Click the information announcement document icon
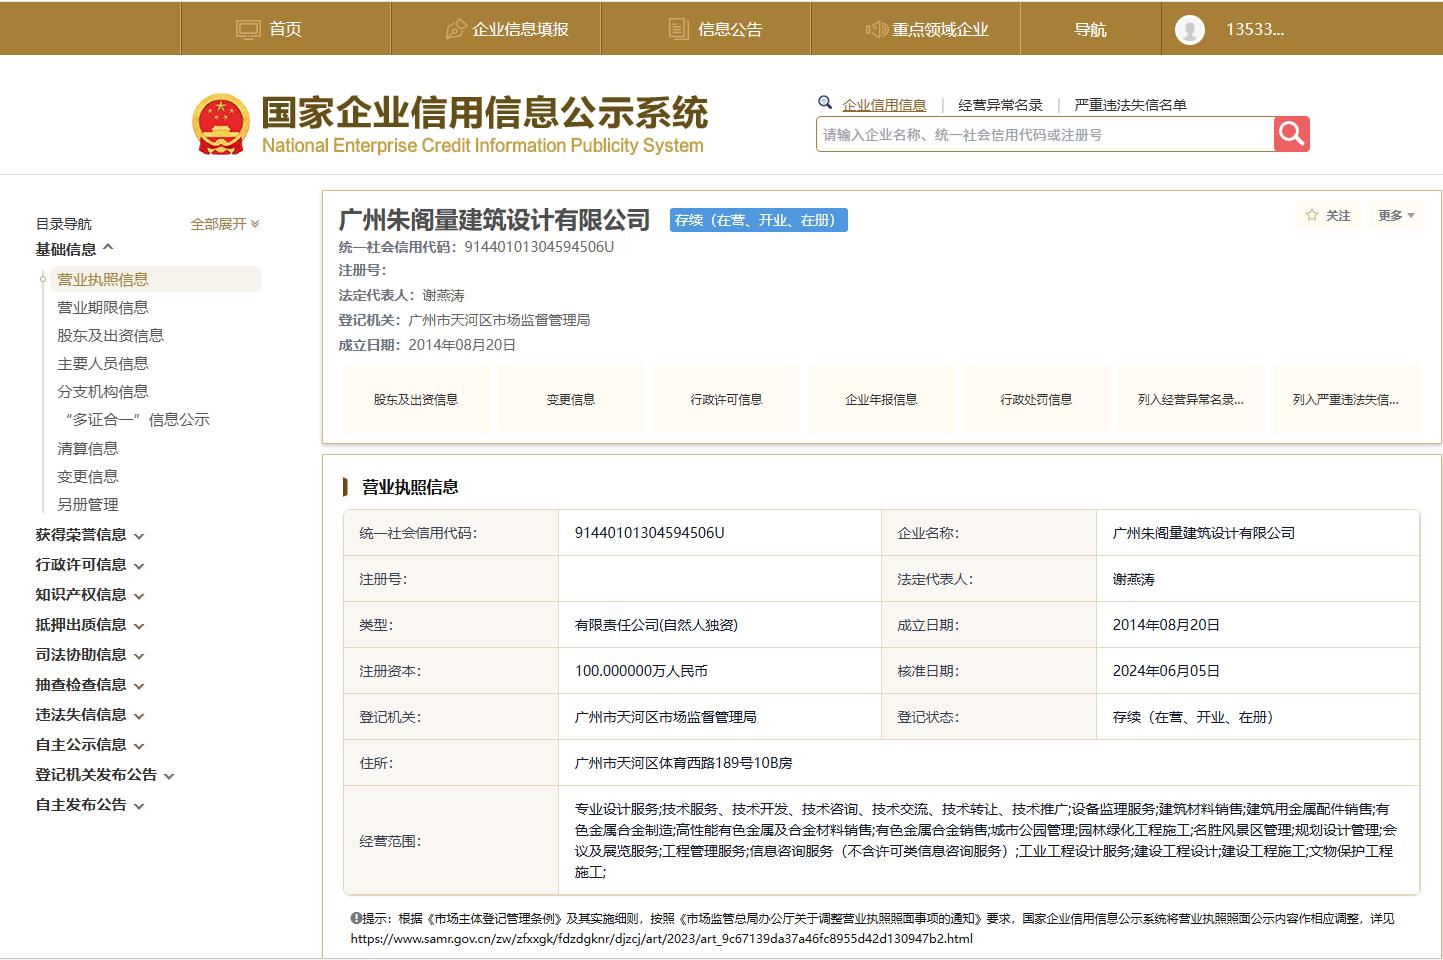Viewport: 1443px width, 960px height. pos(679,29)
